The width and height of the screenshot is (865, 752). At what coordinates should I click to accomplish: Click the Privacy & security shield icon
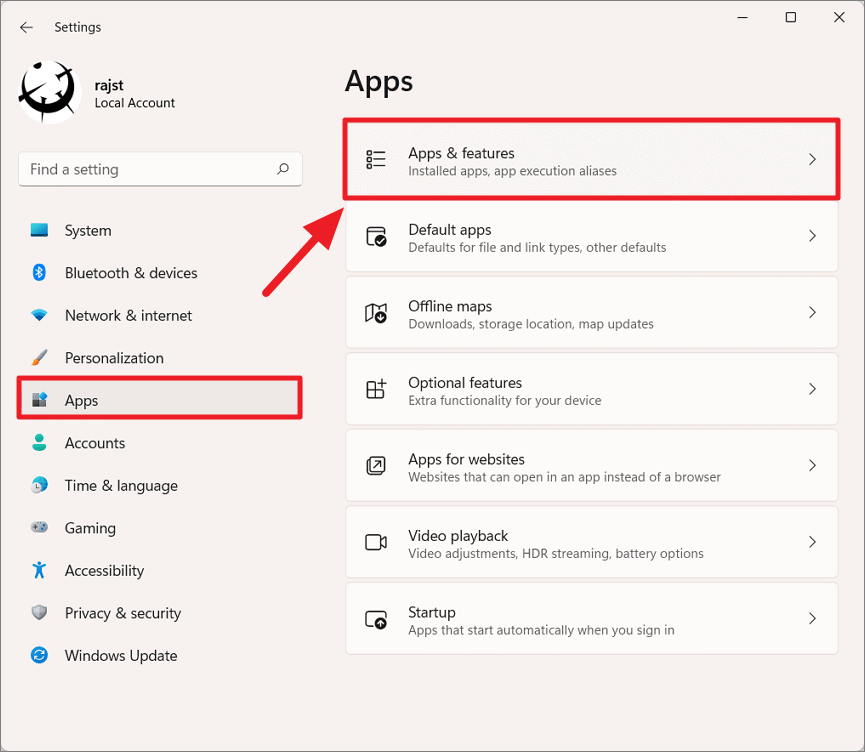39,612
